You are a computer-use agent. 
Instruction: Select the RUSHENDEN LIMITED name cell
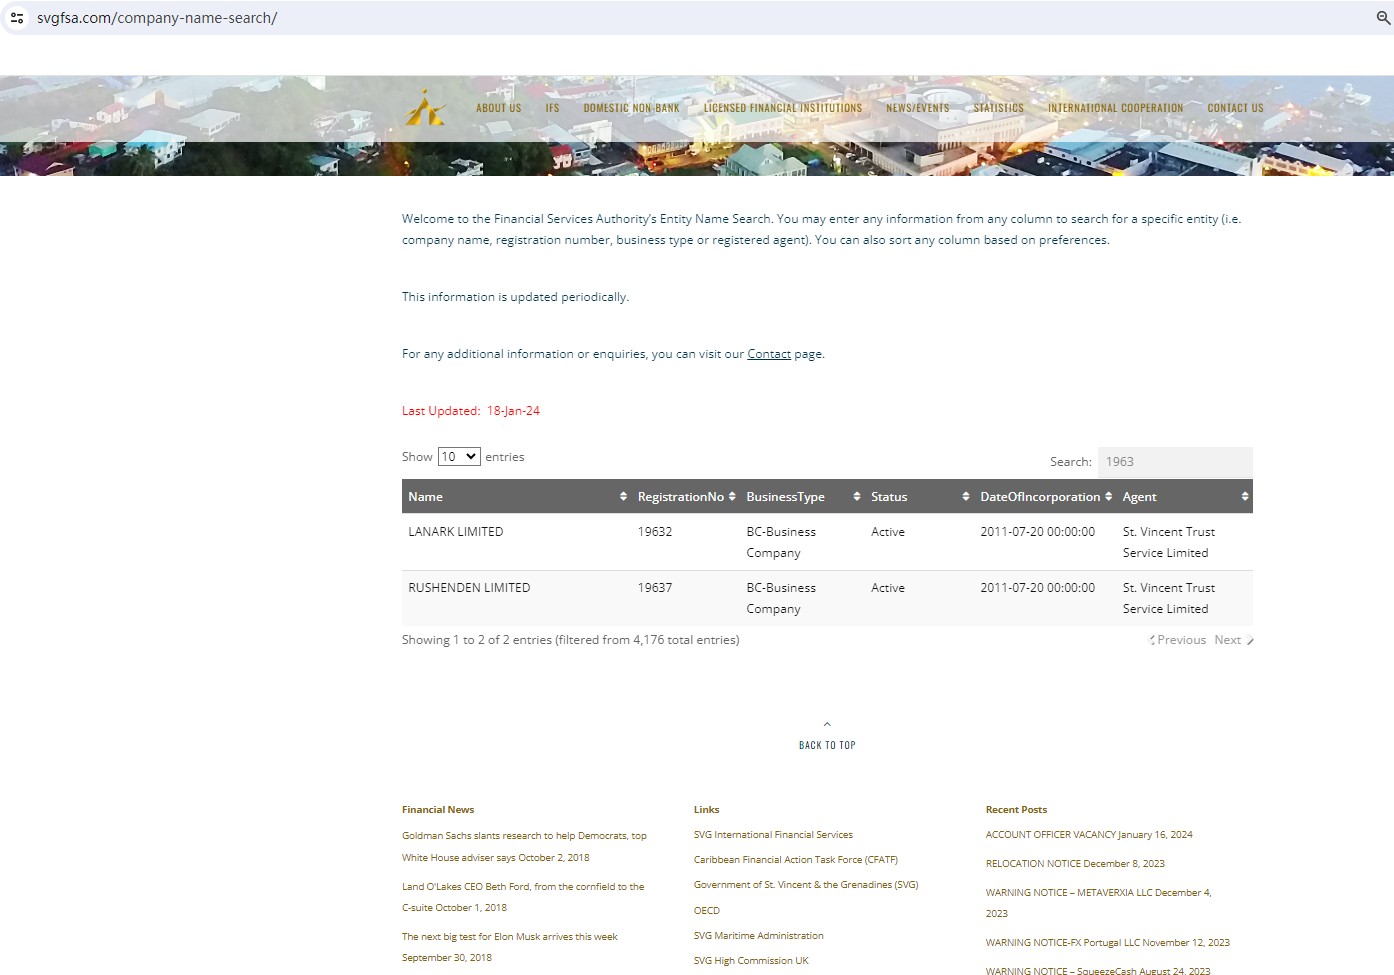pyautogui.click(x=469, y=588)
